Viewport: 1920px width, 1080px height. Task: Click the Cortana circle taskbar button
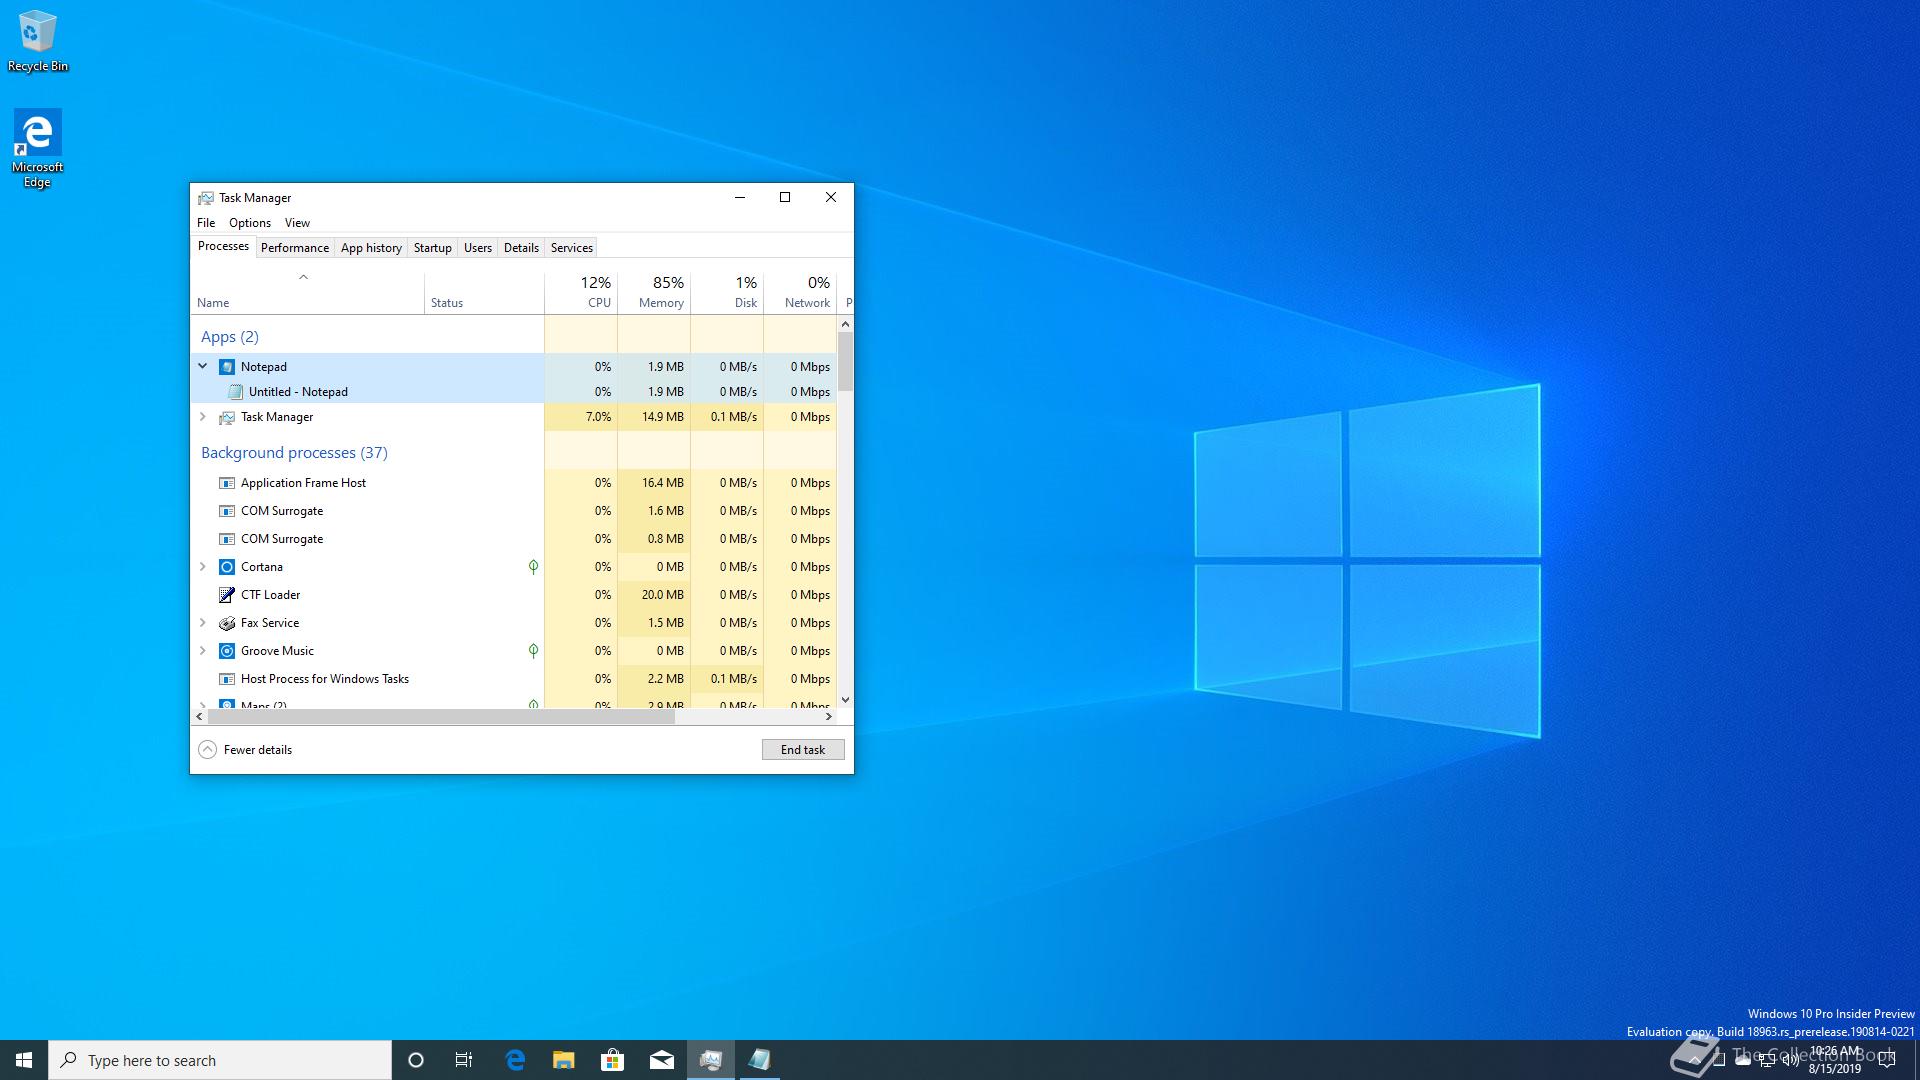pyautogui.click(x=416, y=1060)
